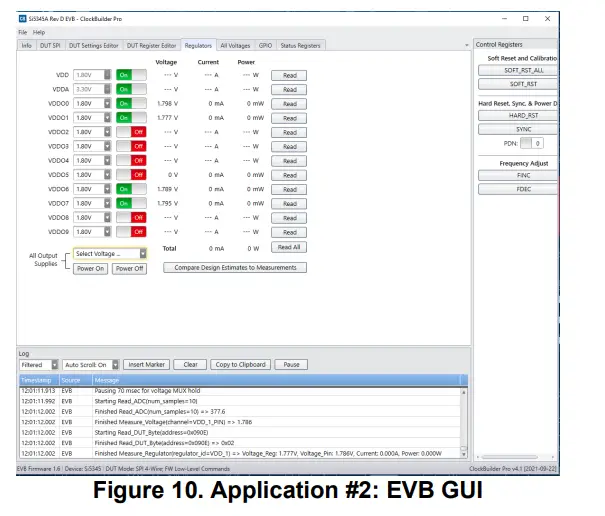The width and height of the screenshot is (605, 516).
Task: Open the DUT Settings Editor tab
Action: (94, 46)
